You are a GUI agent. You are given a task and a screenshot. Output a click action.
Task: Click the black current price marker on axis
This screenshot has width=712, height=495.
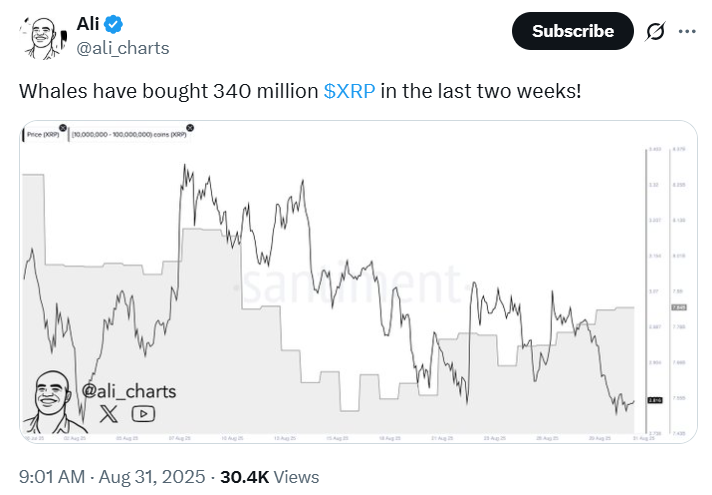point(655,400)
